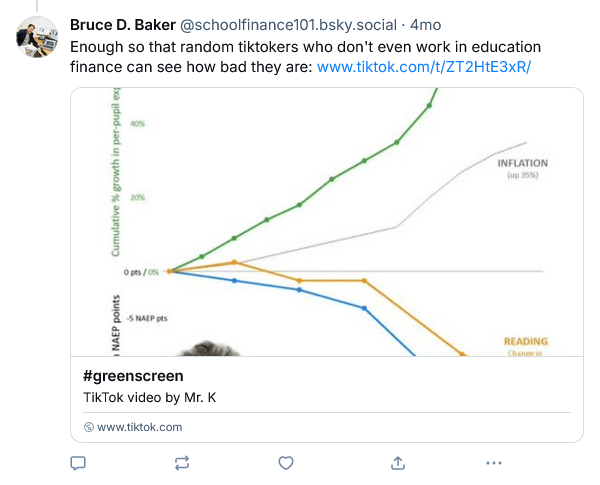Click the chart preview thumbnail image
The height and width of the screenshot is (485, 600).
click(326, 222)
